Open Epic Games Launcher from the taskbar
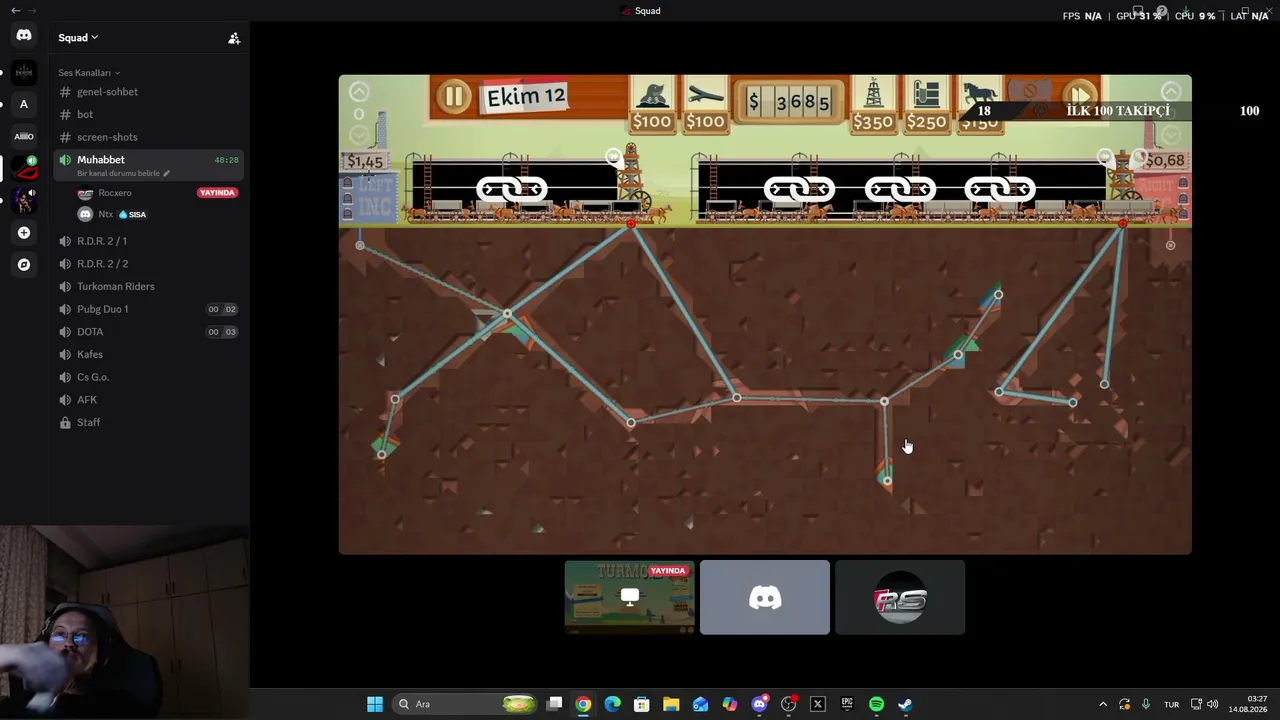1280x720 pixels. coord(847,704)
